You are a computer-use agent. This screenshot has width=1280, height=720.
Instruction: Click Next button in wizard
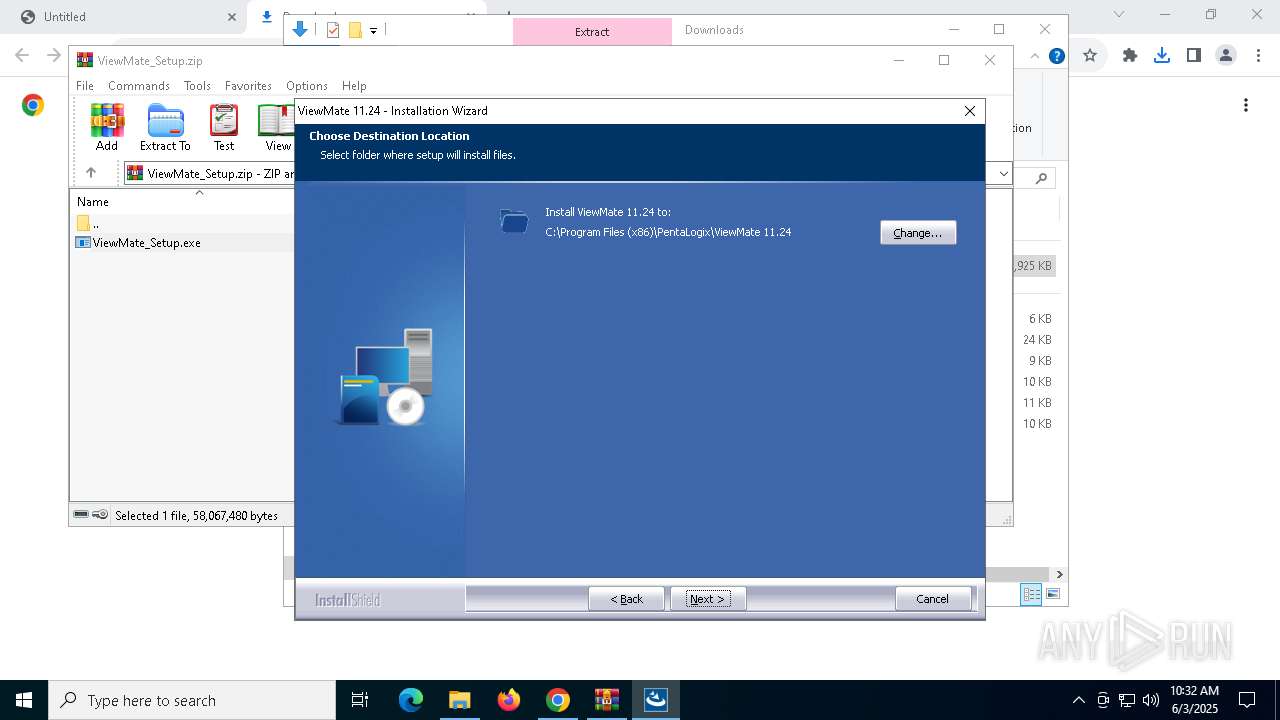(708, 599)
